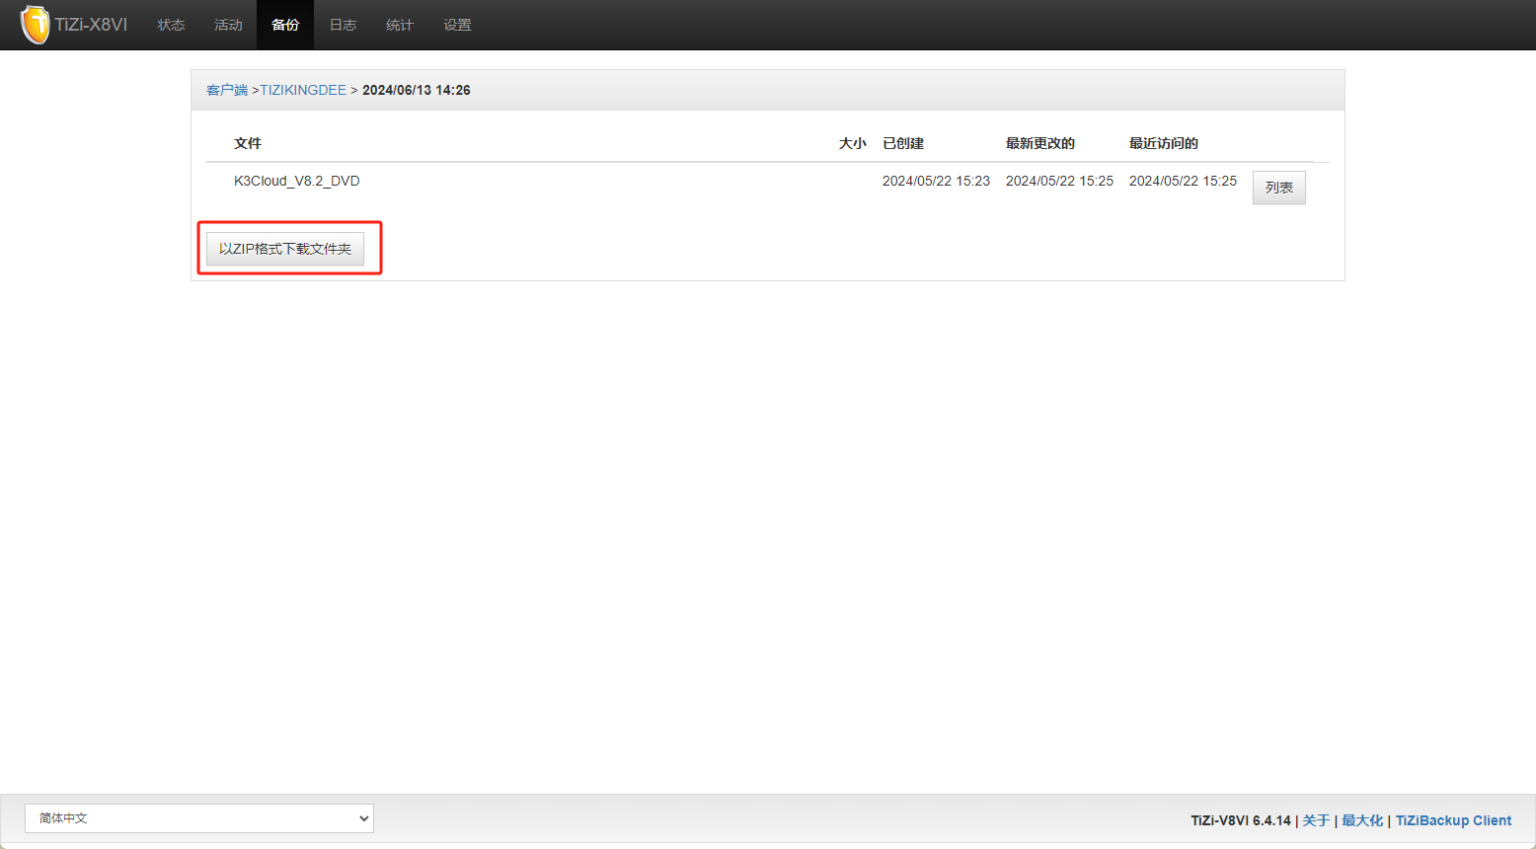Click the TiZi shield logo icon
Screen dimensions: 1536x849
tap(35, 24)
